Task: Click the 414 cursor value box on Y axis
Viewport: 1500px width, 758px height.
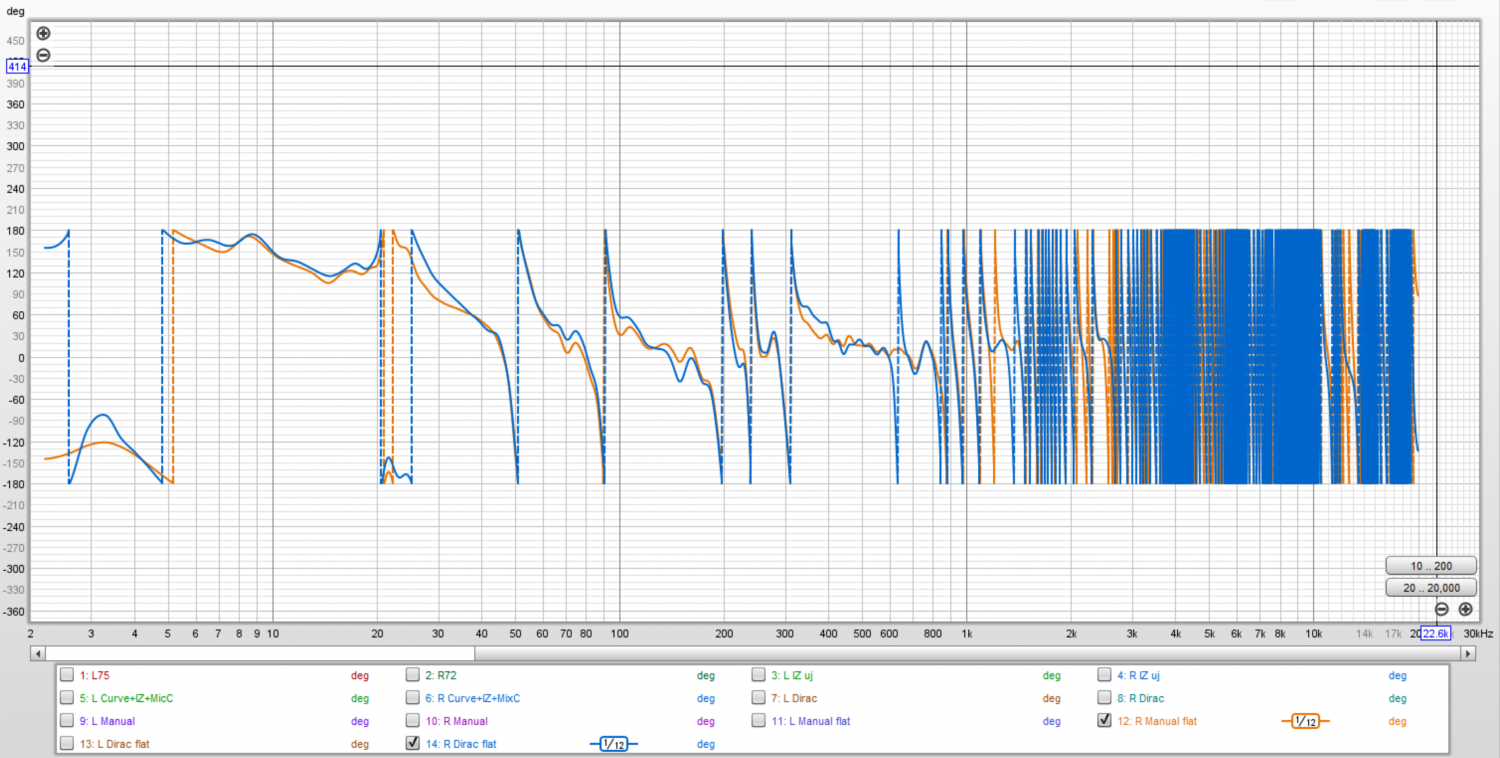Action: 17,66
